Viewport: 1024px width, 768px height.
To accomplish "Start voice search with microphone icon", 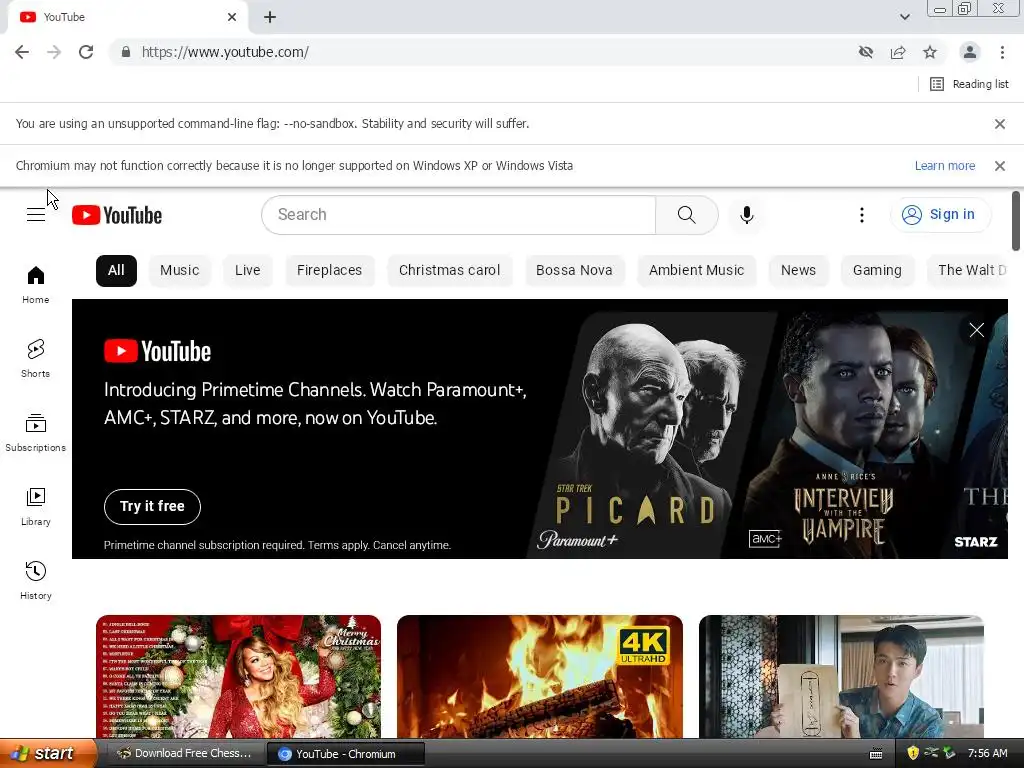I will click(746, 215).
